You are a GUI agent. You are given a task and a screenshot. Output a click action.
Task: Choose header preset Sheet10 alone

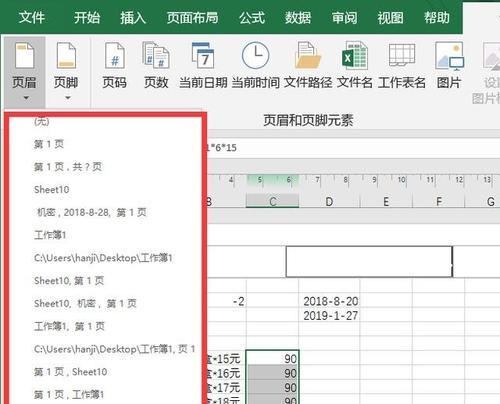(x=105, y=190)
